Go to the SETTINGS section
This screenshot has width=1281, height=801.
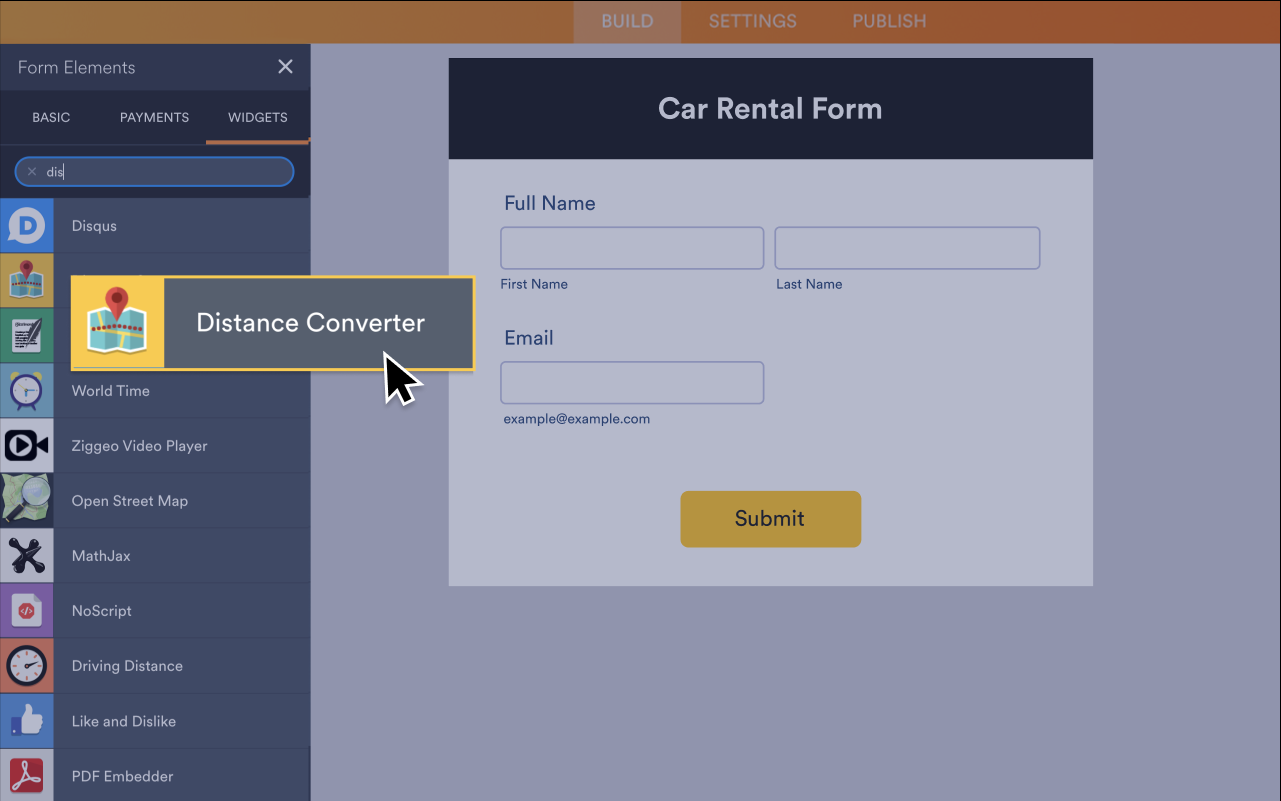752,21
